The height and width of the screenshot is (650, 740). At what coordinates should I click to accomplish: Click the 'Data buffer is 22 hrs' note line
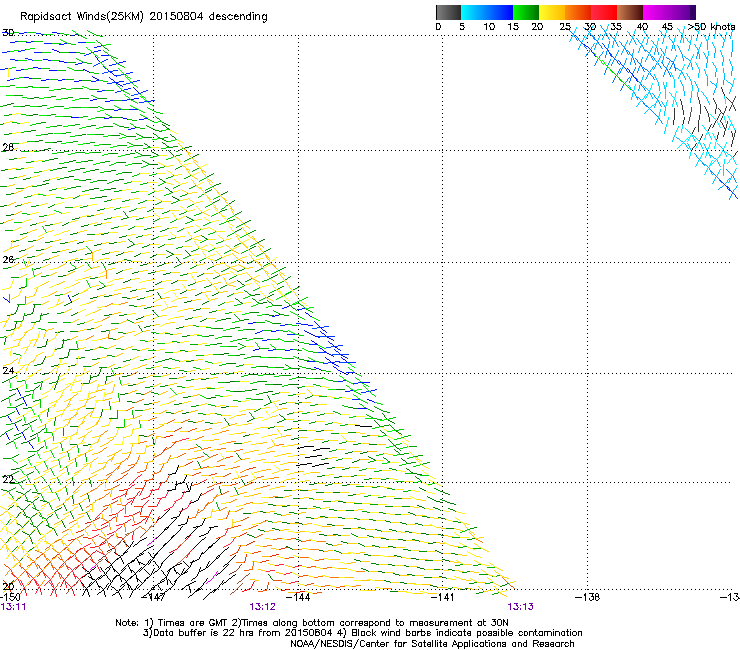click(x=362, y=633)
